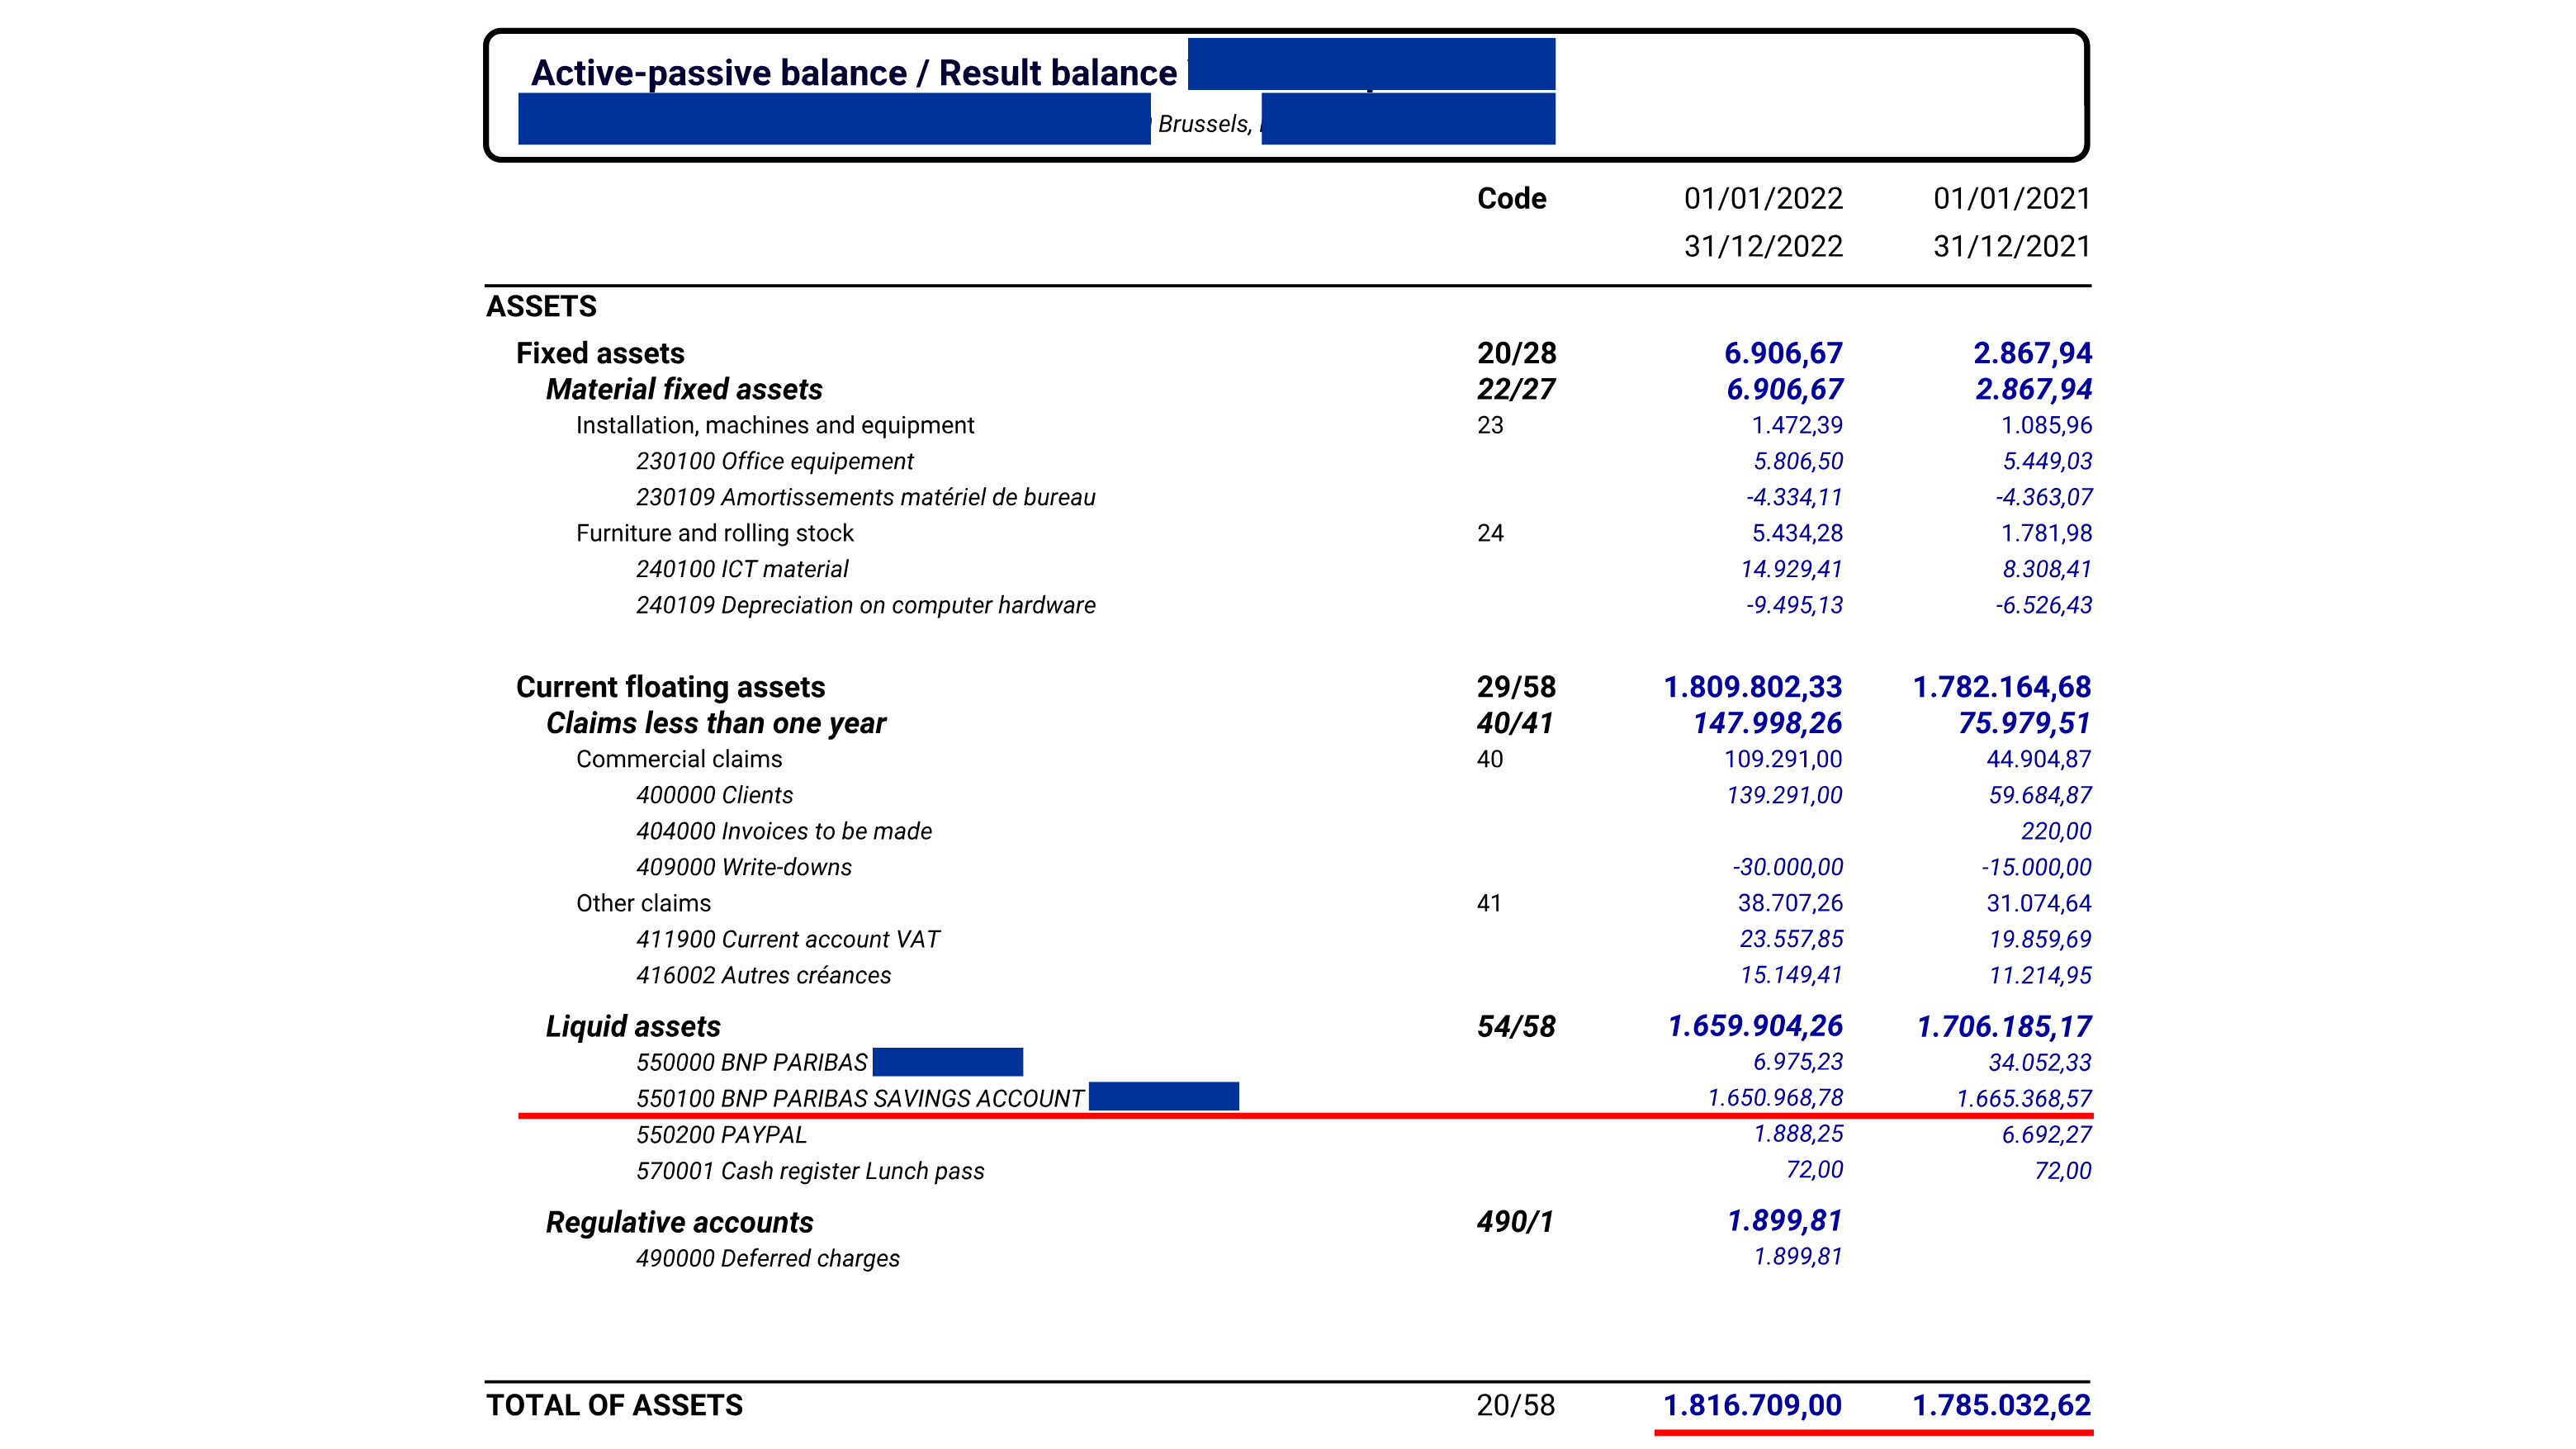
Task: Select code 54/58
Action: (1516, 1026)
